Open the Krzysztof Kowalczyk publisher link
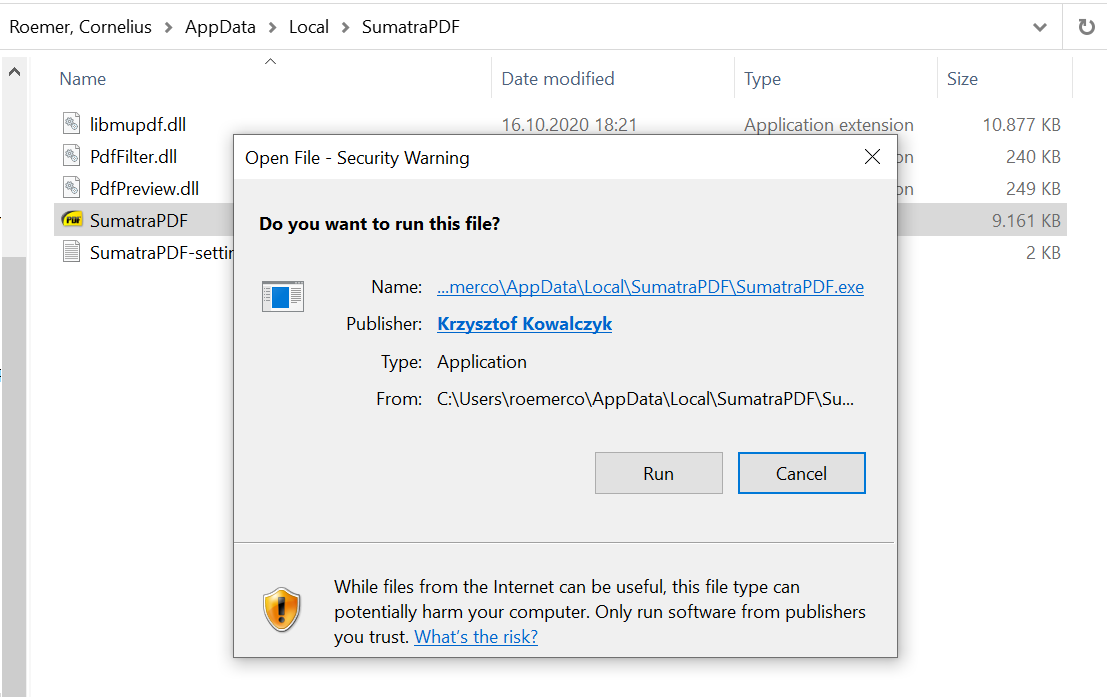This screenshot has height=697, width=1107. pyautogui.click(x=525, y=323)
